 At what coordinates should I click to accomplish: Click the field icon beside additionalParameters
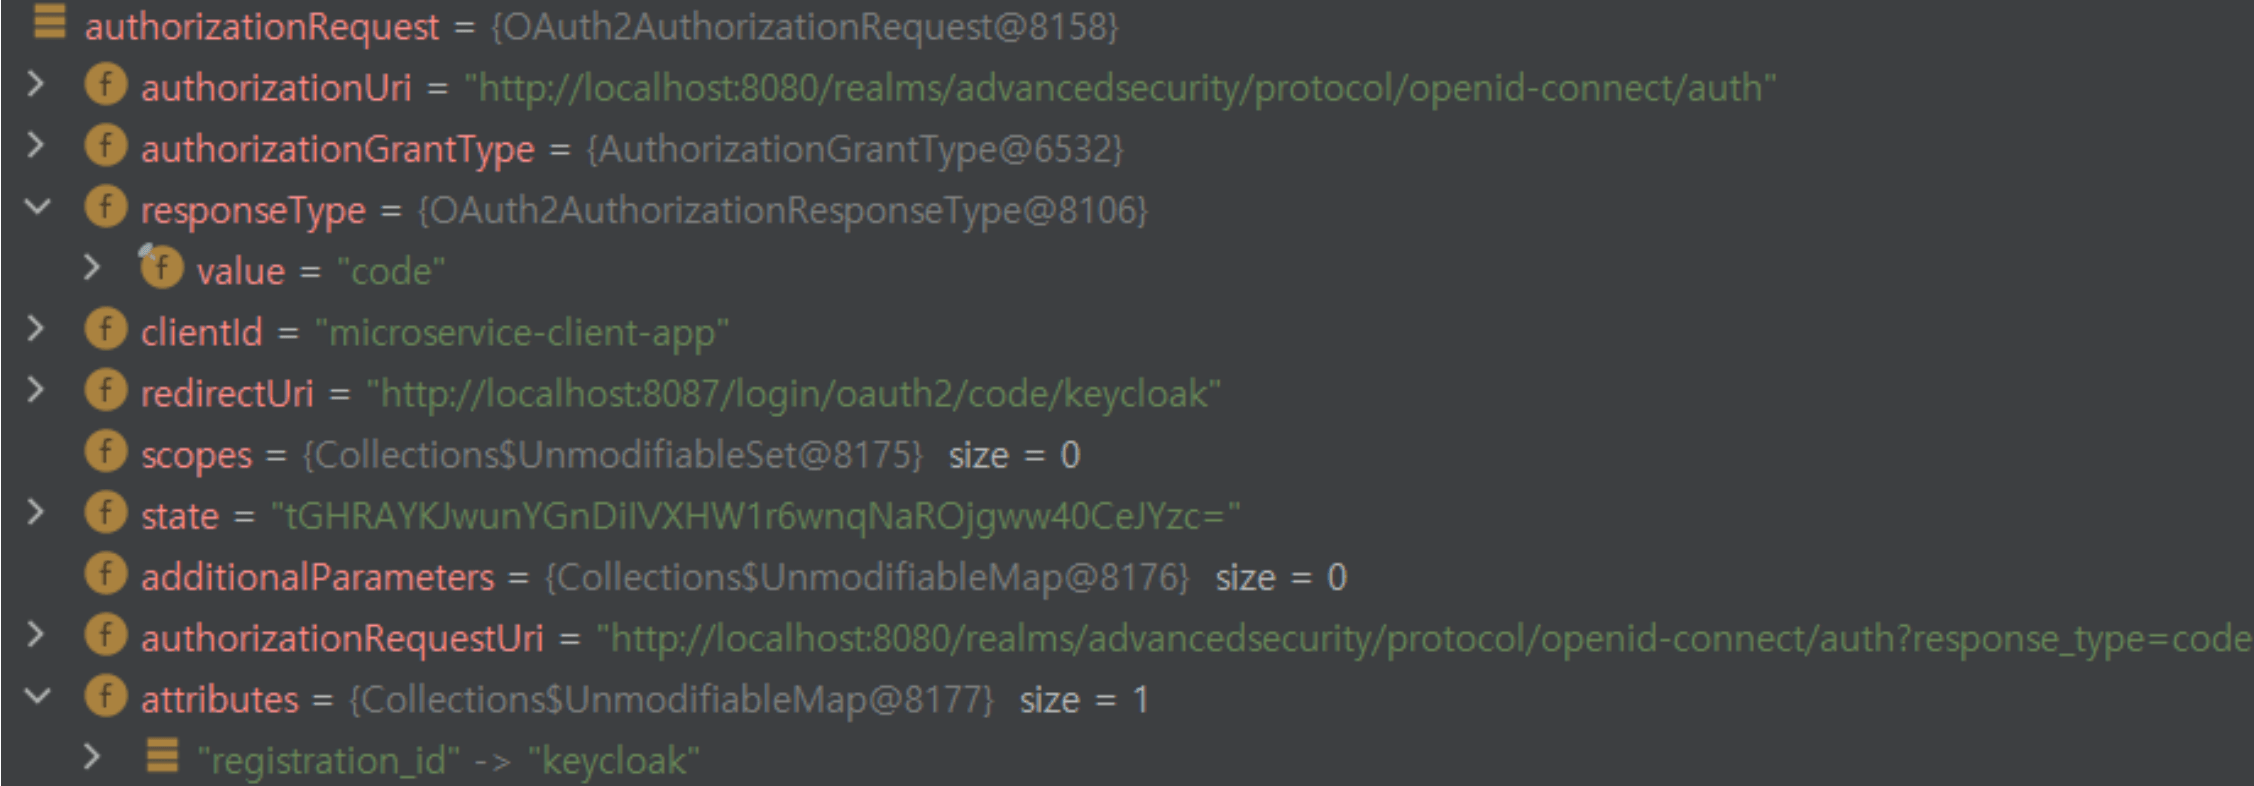click(106, 574)
